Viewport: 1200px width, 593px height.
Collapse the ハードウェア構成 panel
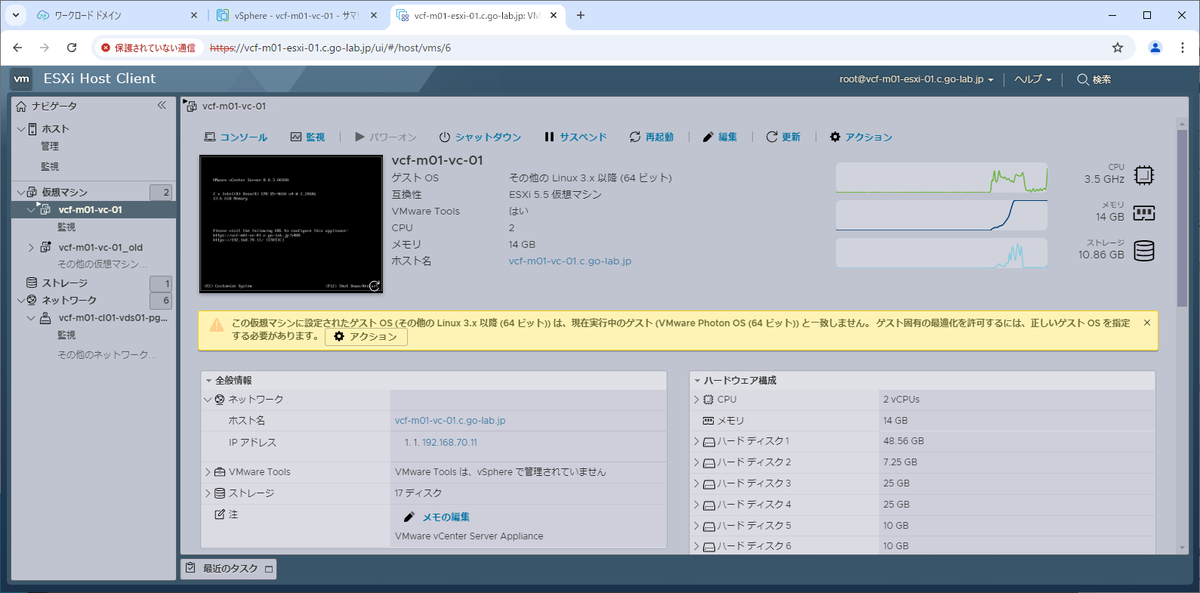click(x=697, y=381)
